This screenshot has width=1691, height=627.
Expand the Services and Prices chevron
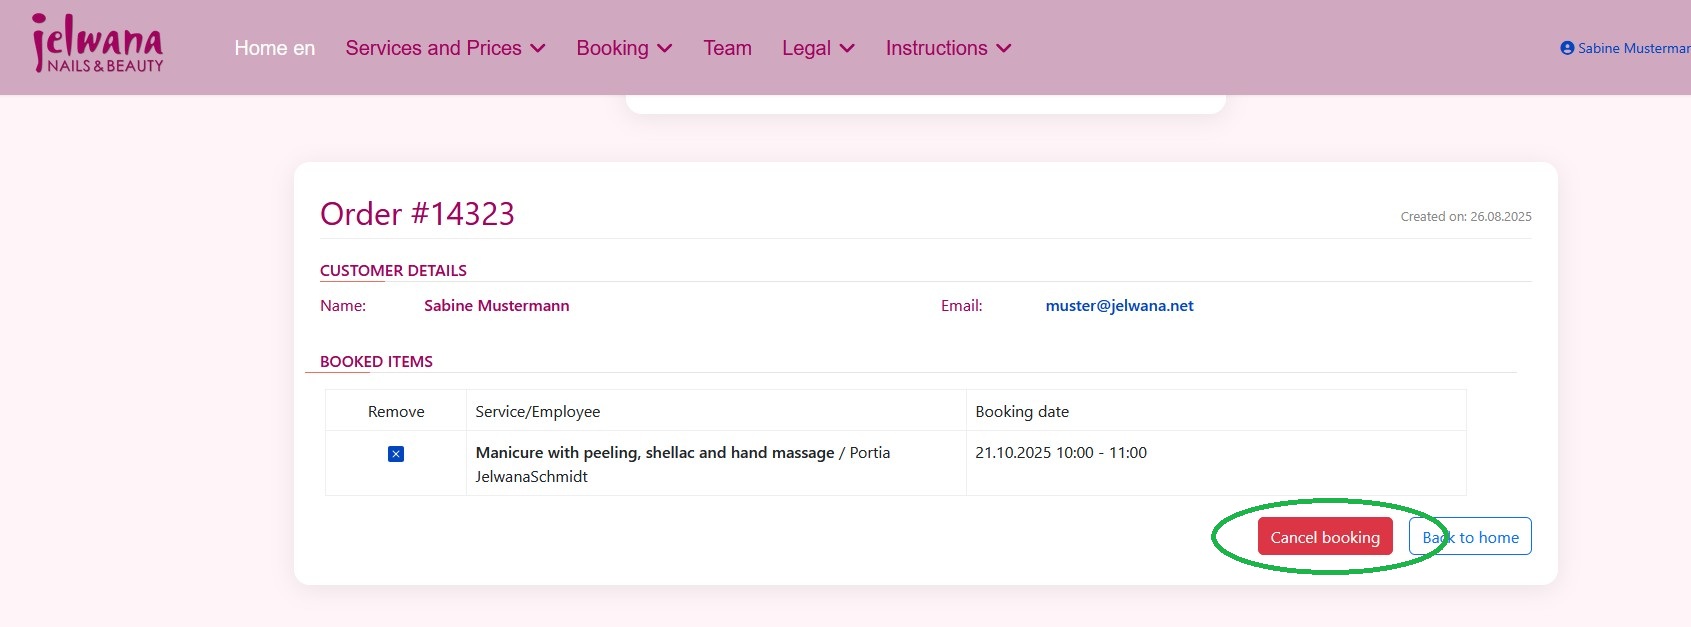(x=538, y=48)
